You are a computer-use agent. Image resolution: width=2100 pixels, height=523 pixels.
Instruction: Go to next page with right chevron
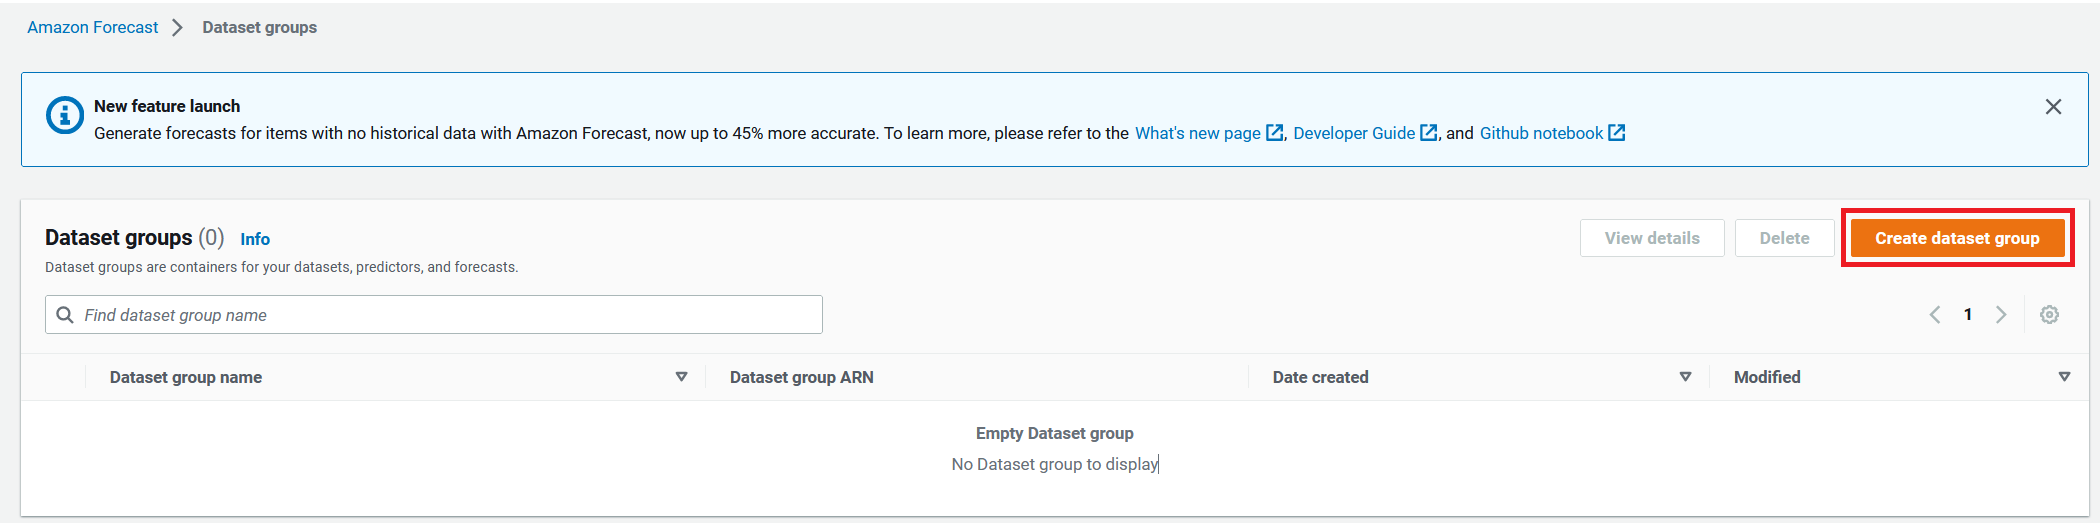tap(2001, 315)
